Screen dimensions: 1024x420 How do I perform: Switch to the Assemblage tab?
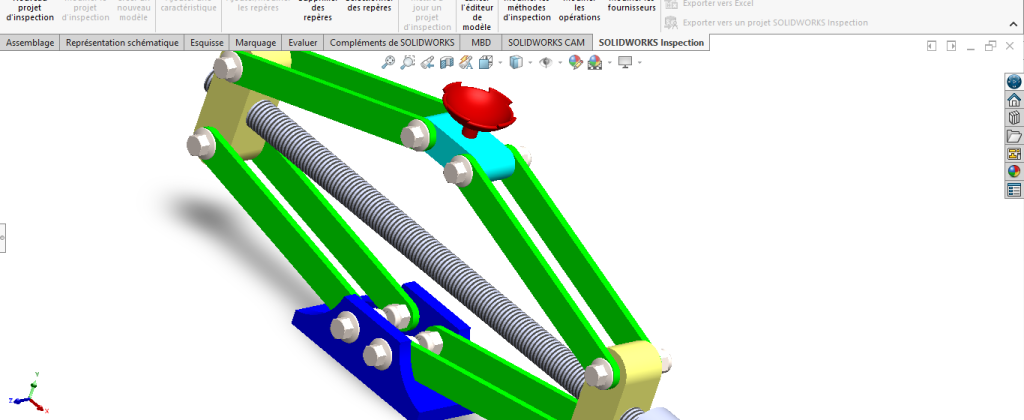pos(30,42)
